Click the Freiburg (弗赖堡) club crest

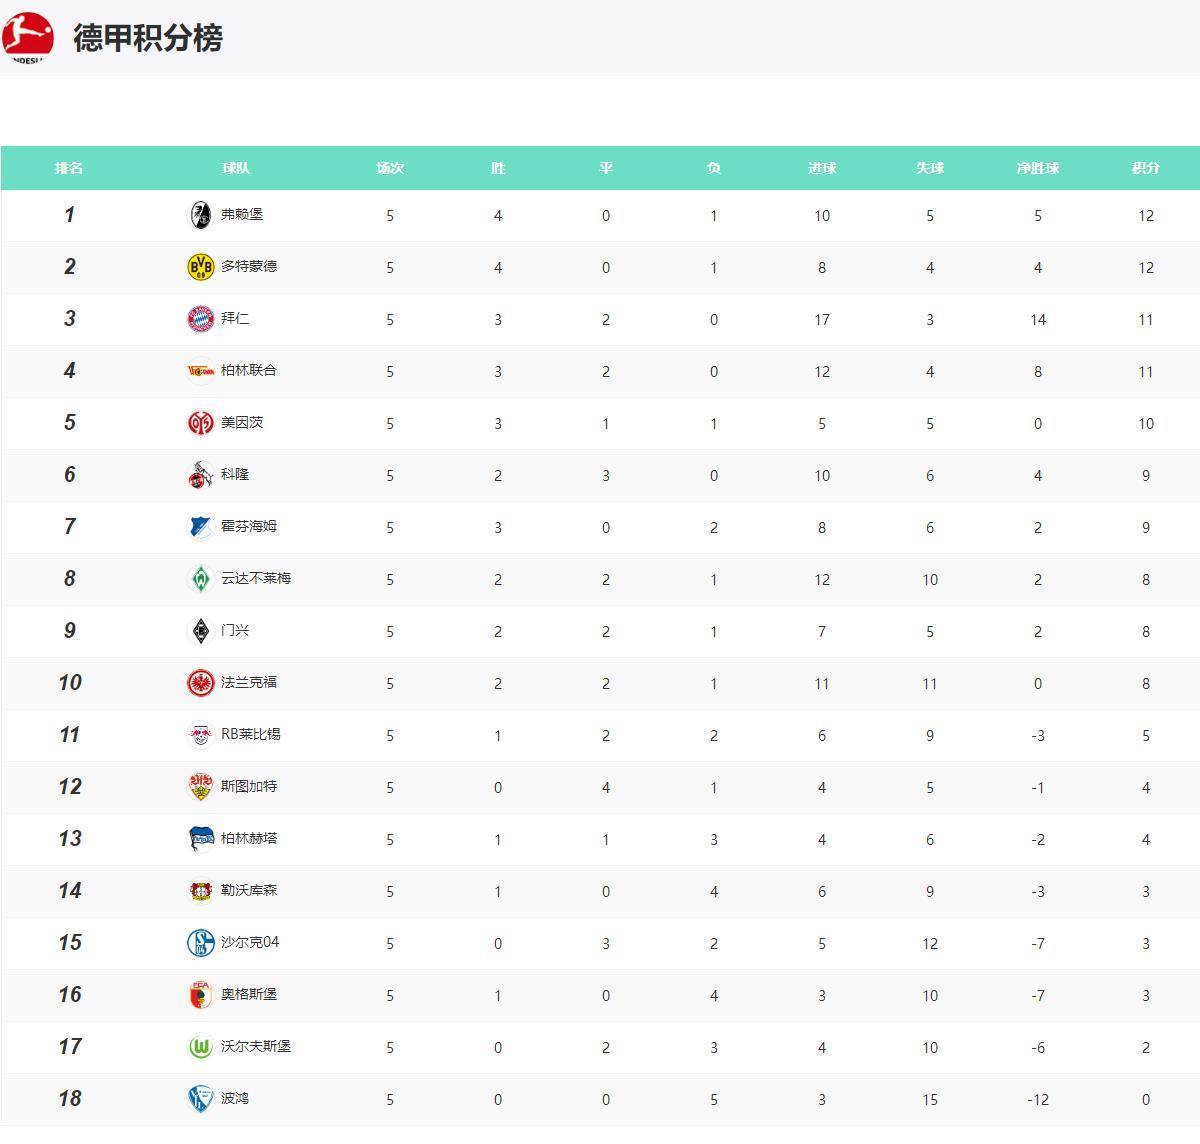[x=201, y=214]
